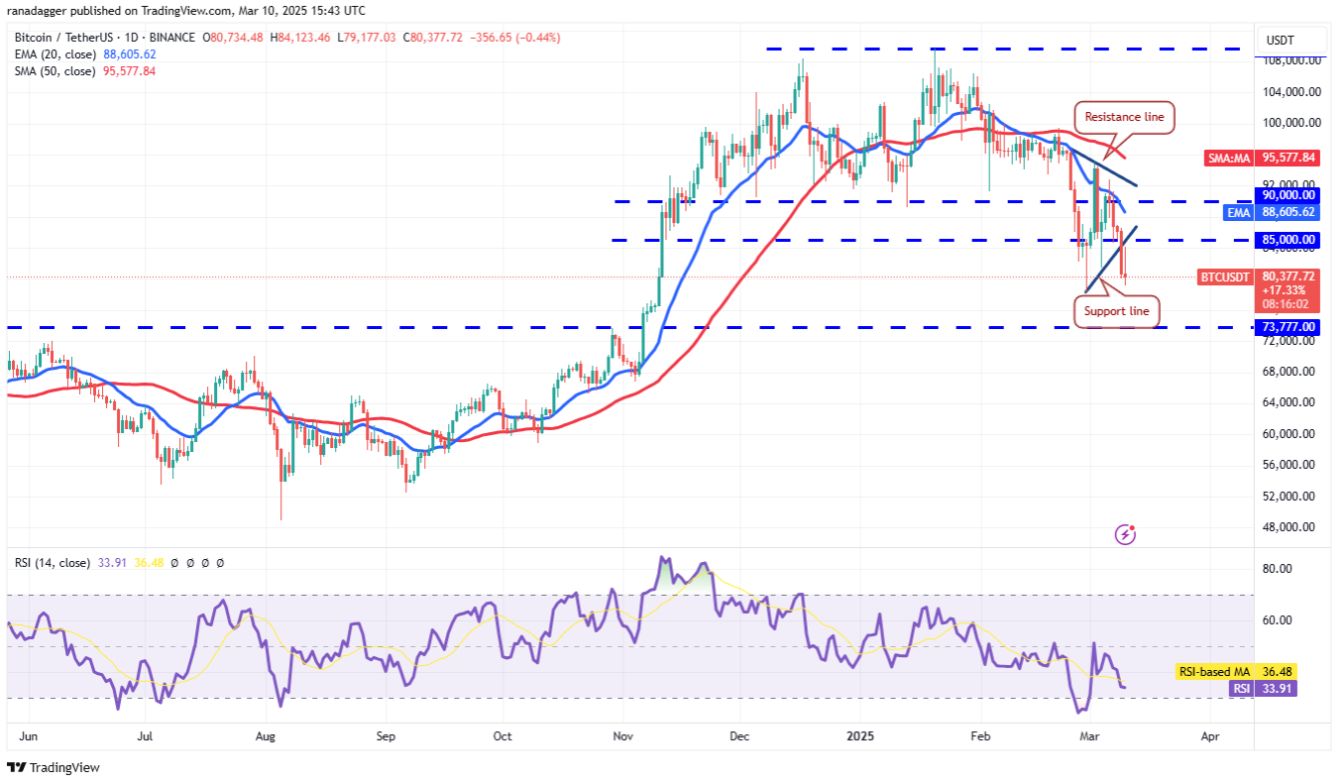This screenshot has width=1339, height=780.
Task: Click the Feb label on time axis
Action: 980,735
